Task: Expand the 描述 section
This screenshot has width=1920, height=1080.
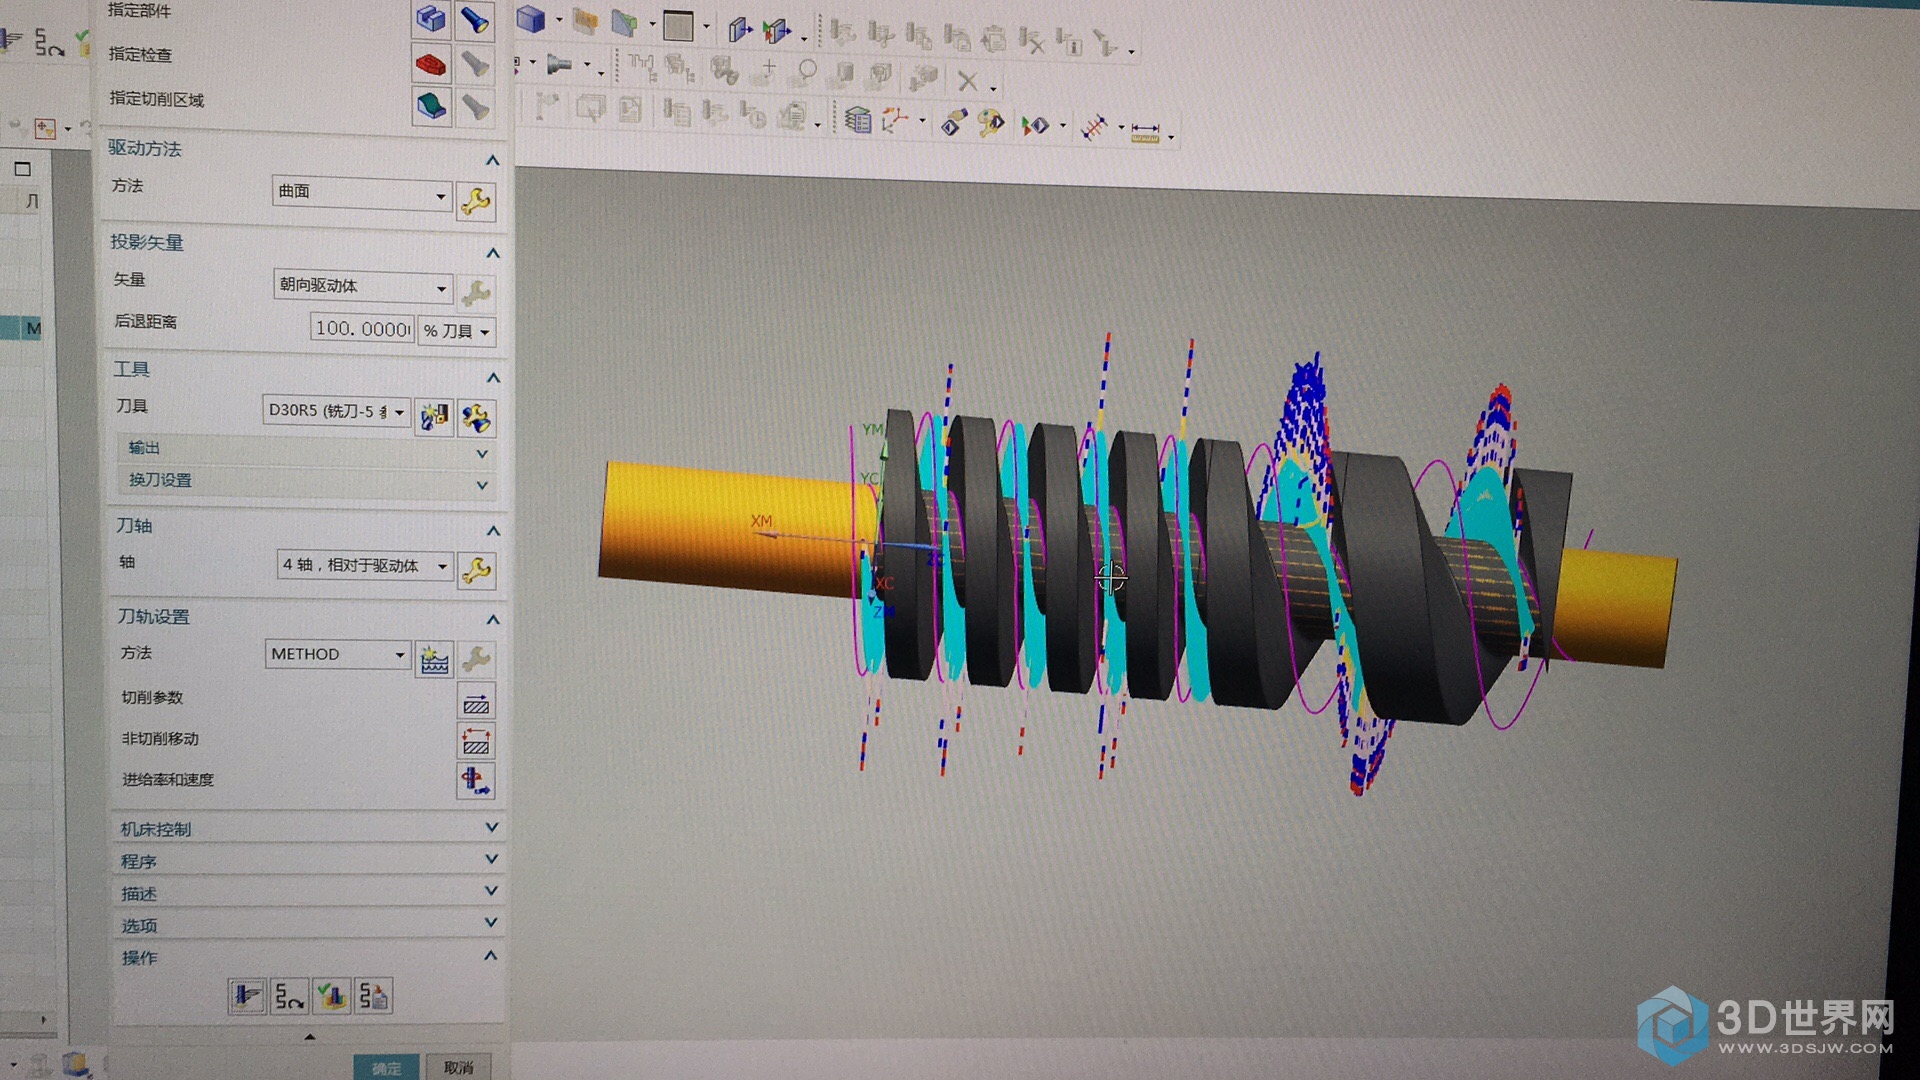Action: pyautogui.click(x=492, y=890)
